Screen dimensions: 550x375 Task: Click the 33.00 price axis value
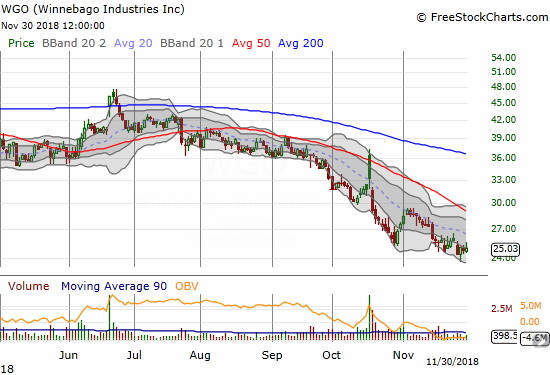[x=504, y=180]
